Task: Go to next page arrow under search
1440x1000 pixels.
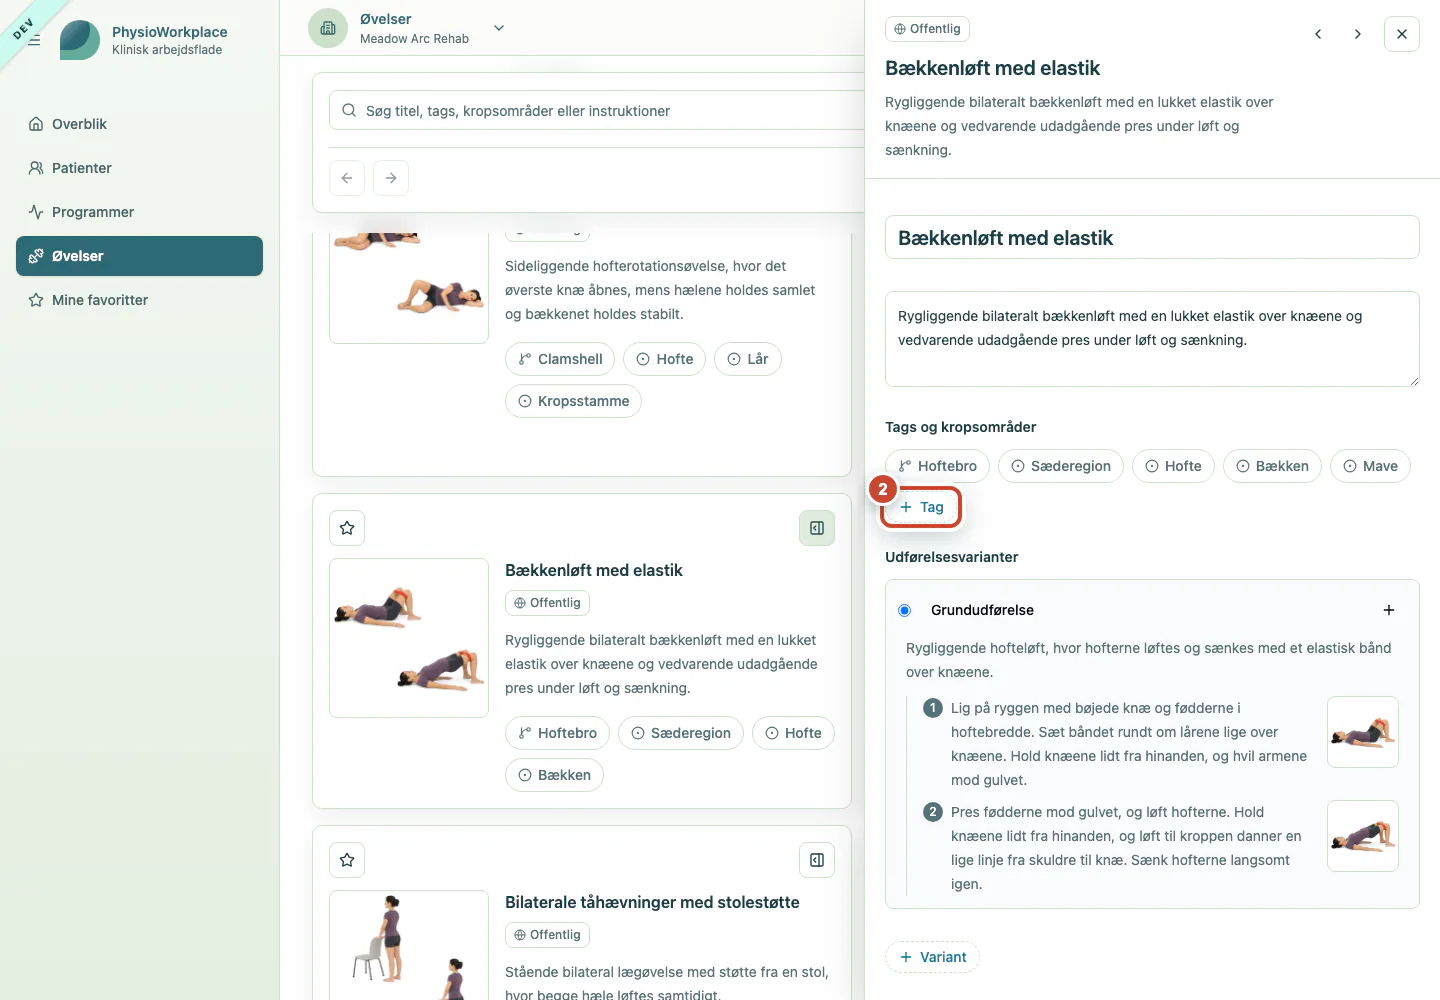Action: (391, 178)
